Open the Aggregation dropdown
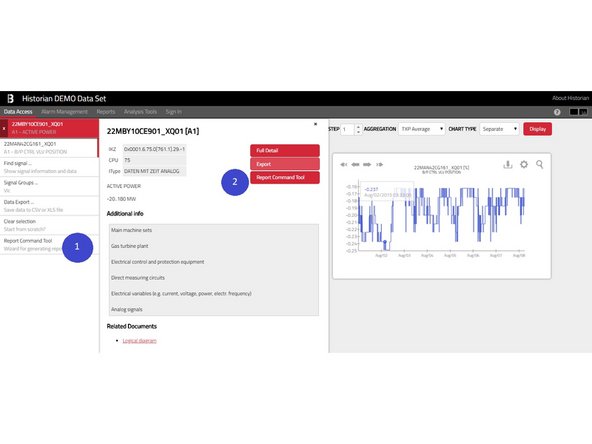 [x=422, y=129]
